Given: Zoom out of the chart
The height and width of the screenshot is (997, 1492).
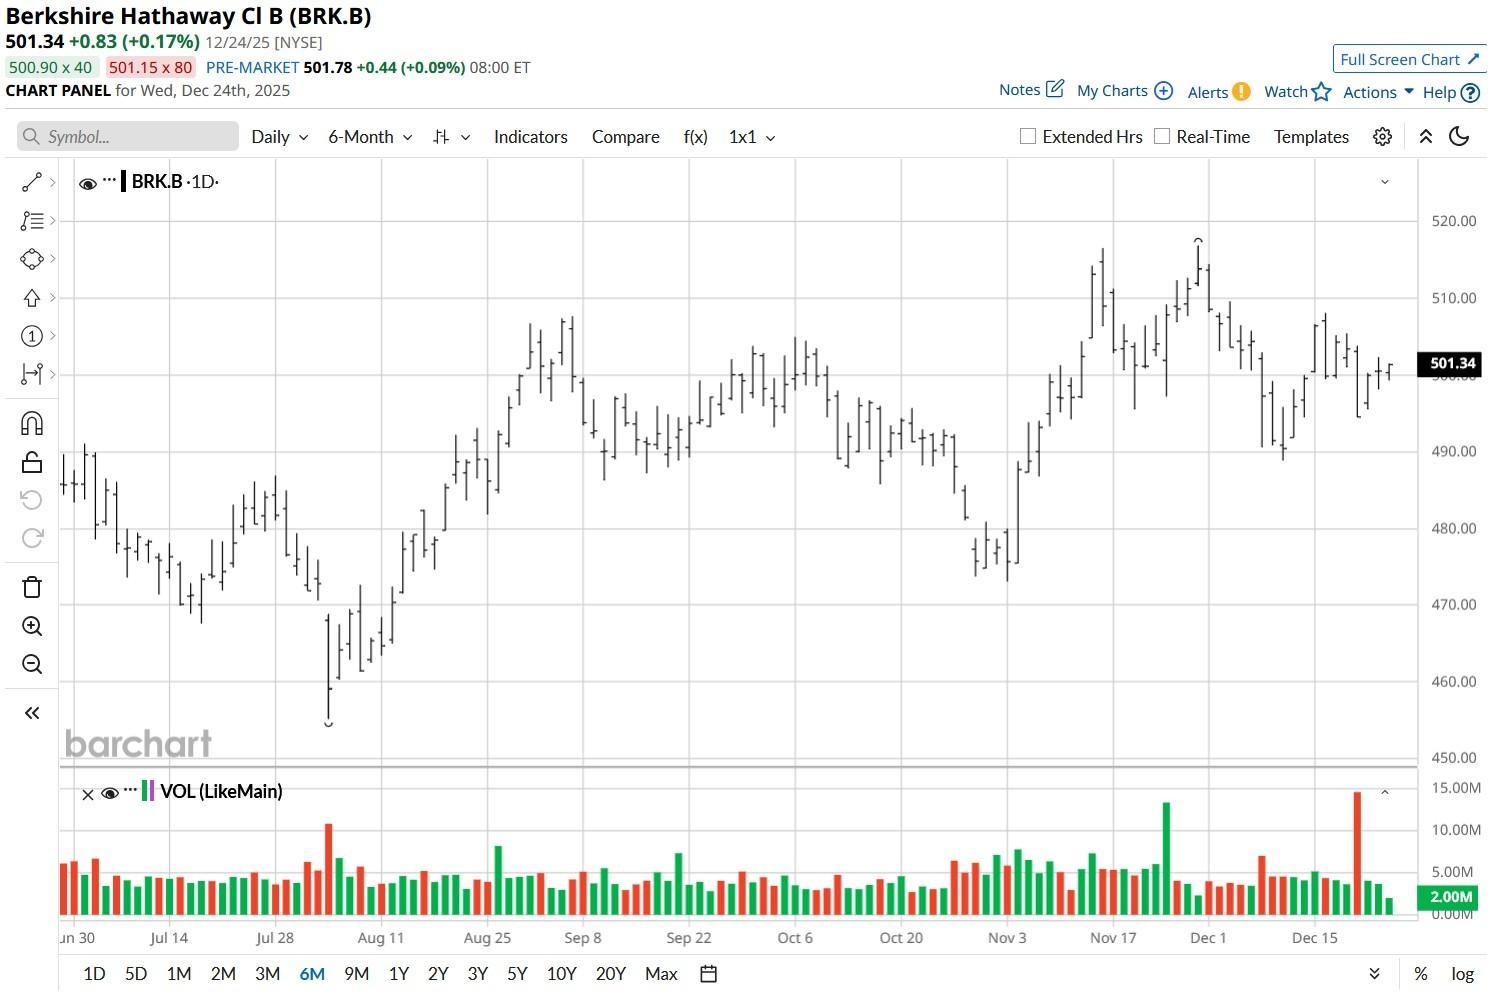Looking at the screenshot, I should [x=31, y=664].
